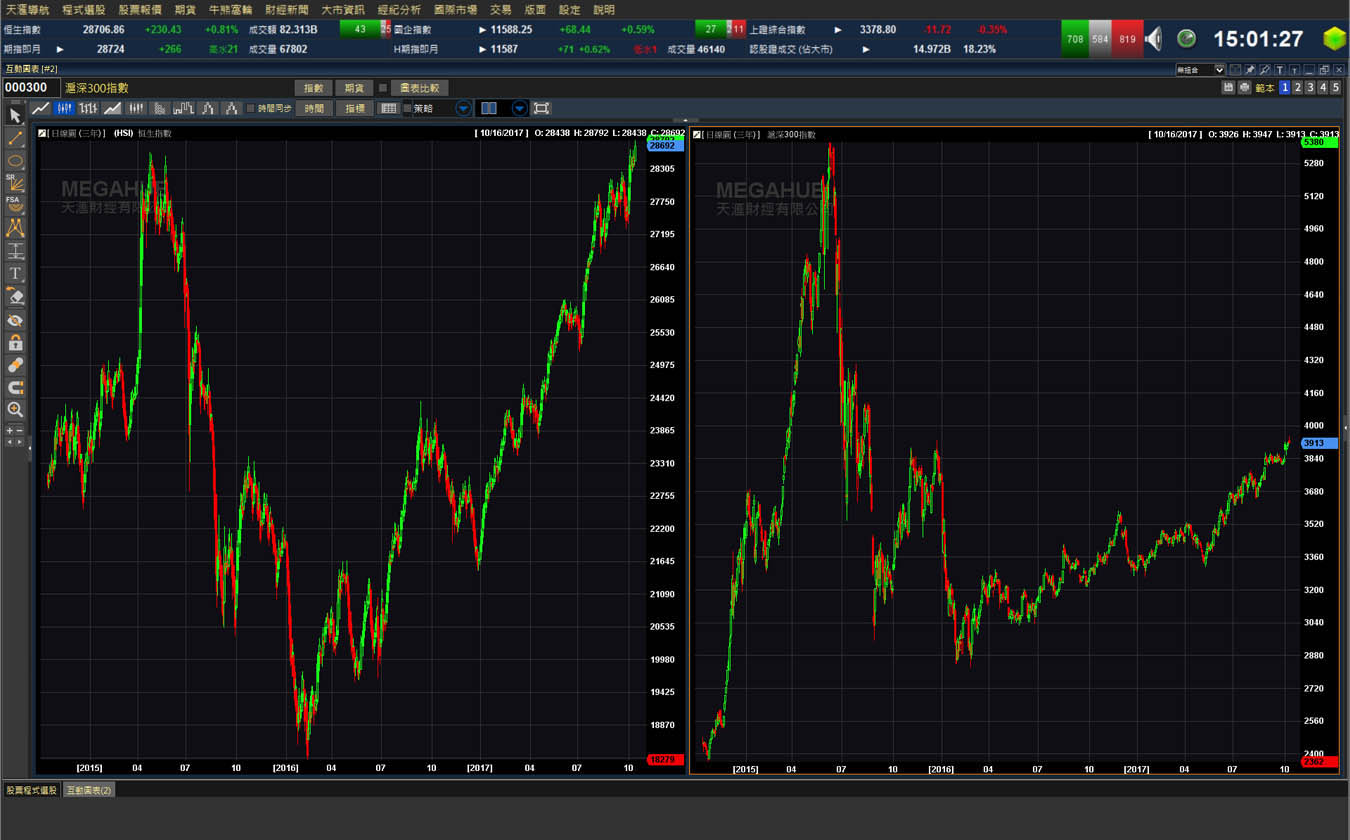Select the arrow pointer tool
Screen dimensions: 1350x840
(x=15, y=115)
